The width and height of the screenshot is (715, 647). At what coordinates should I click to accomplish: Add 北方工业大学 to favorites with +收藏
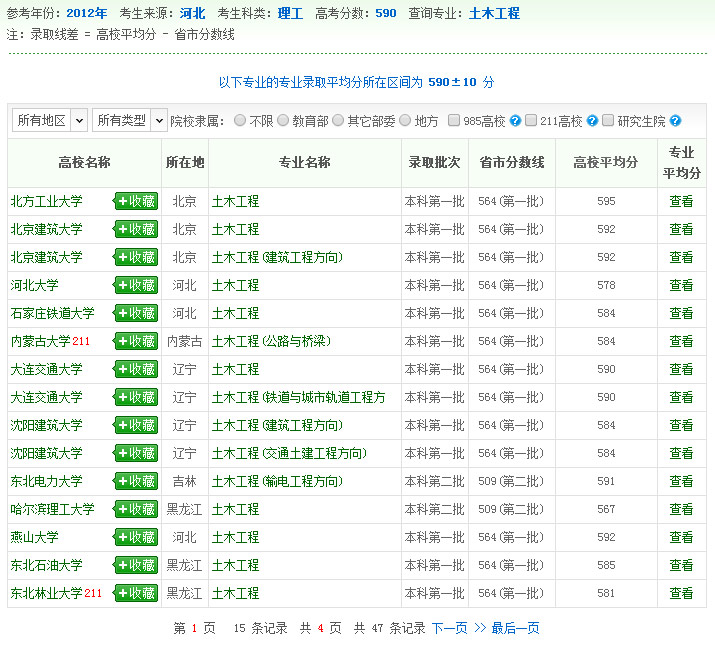pyautogui.click(x=136, y=201)
